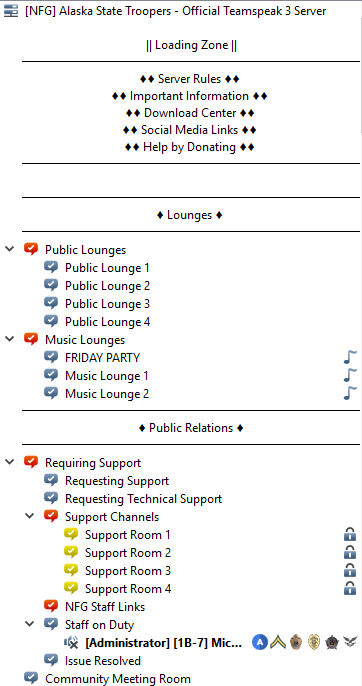
Task: Collapse the Requiring Support channel tree
Action: (x=10, y=462)
